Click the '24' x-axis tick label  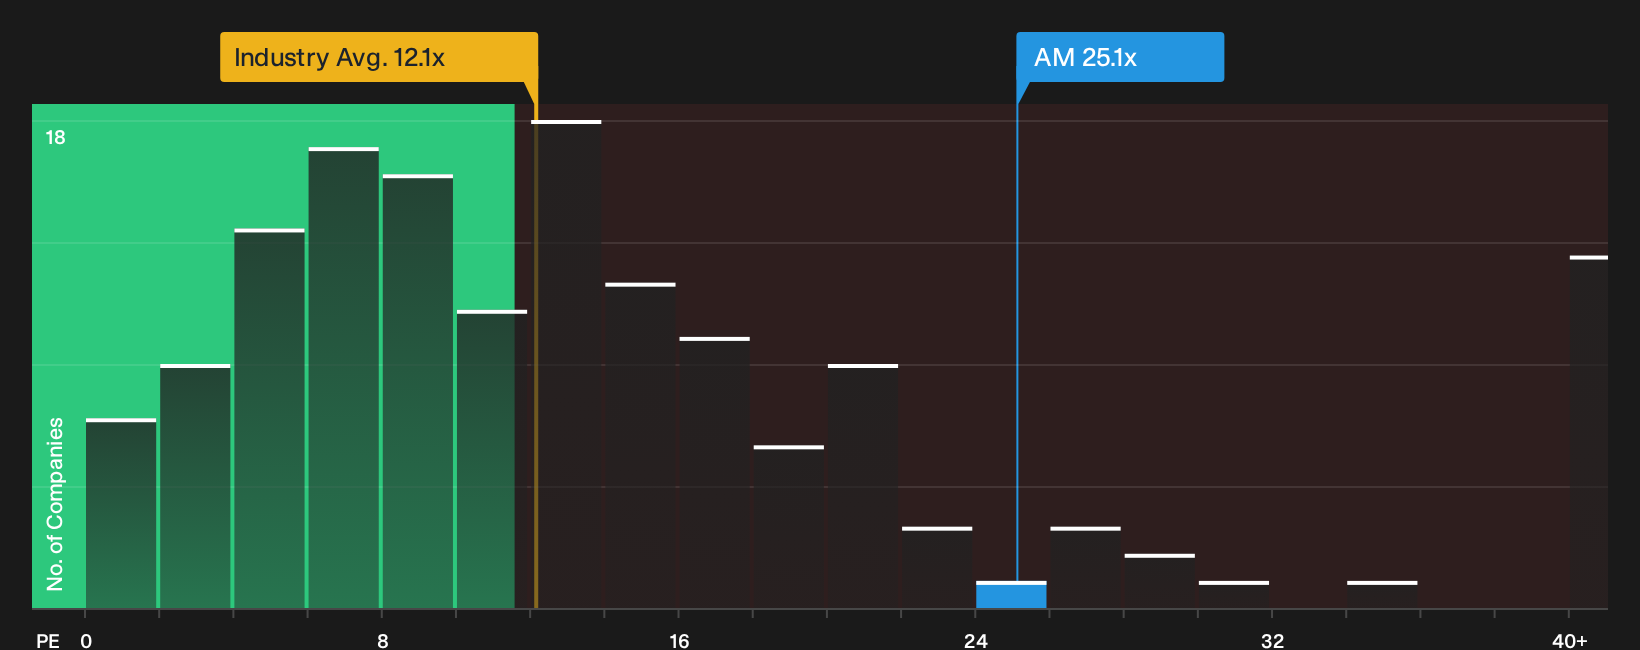click(976, 640)
